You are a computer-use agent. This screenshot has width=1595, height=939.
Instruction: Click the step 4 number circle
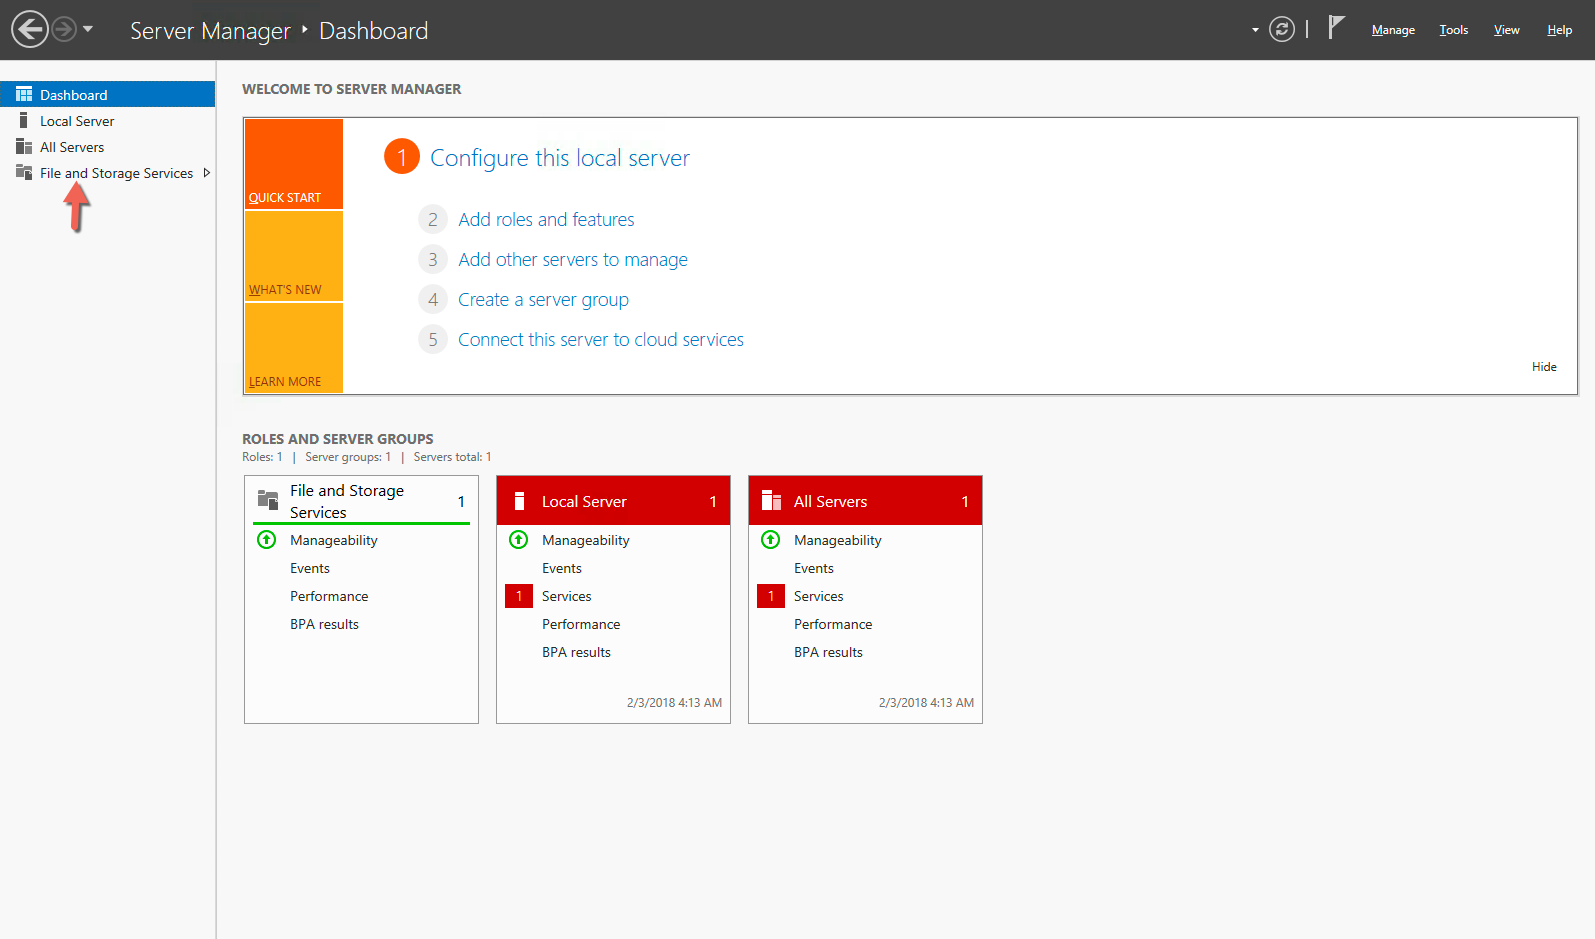433,299
